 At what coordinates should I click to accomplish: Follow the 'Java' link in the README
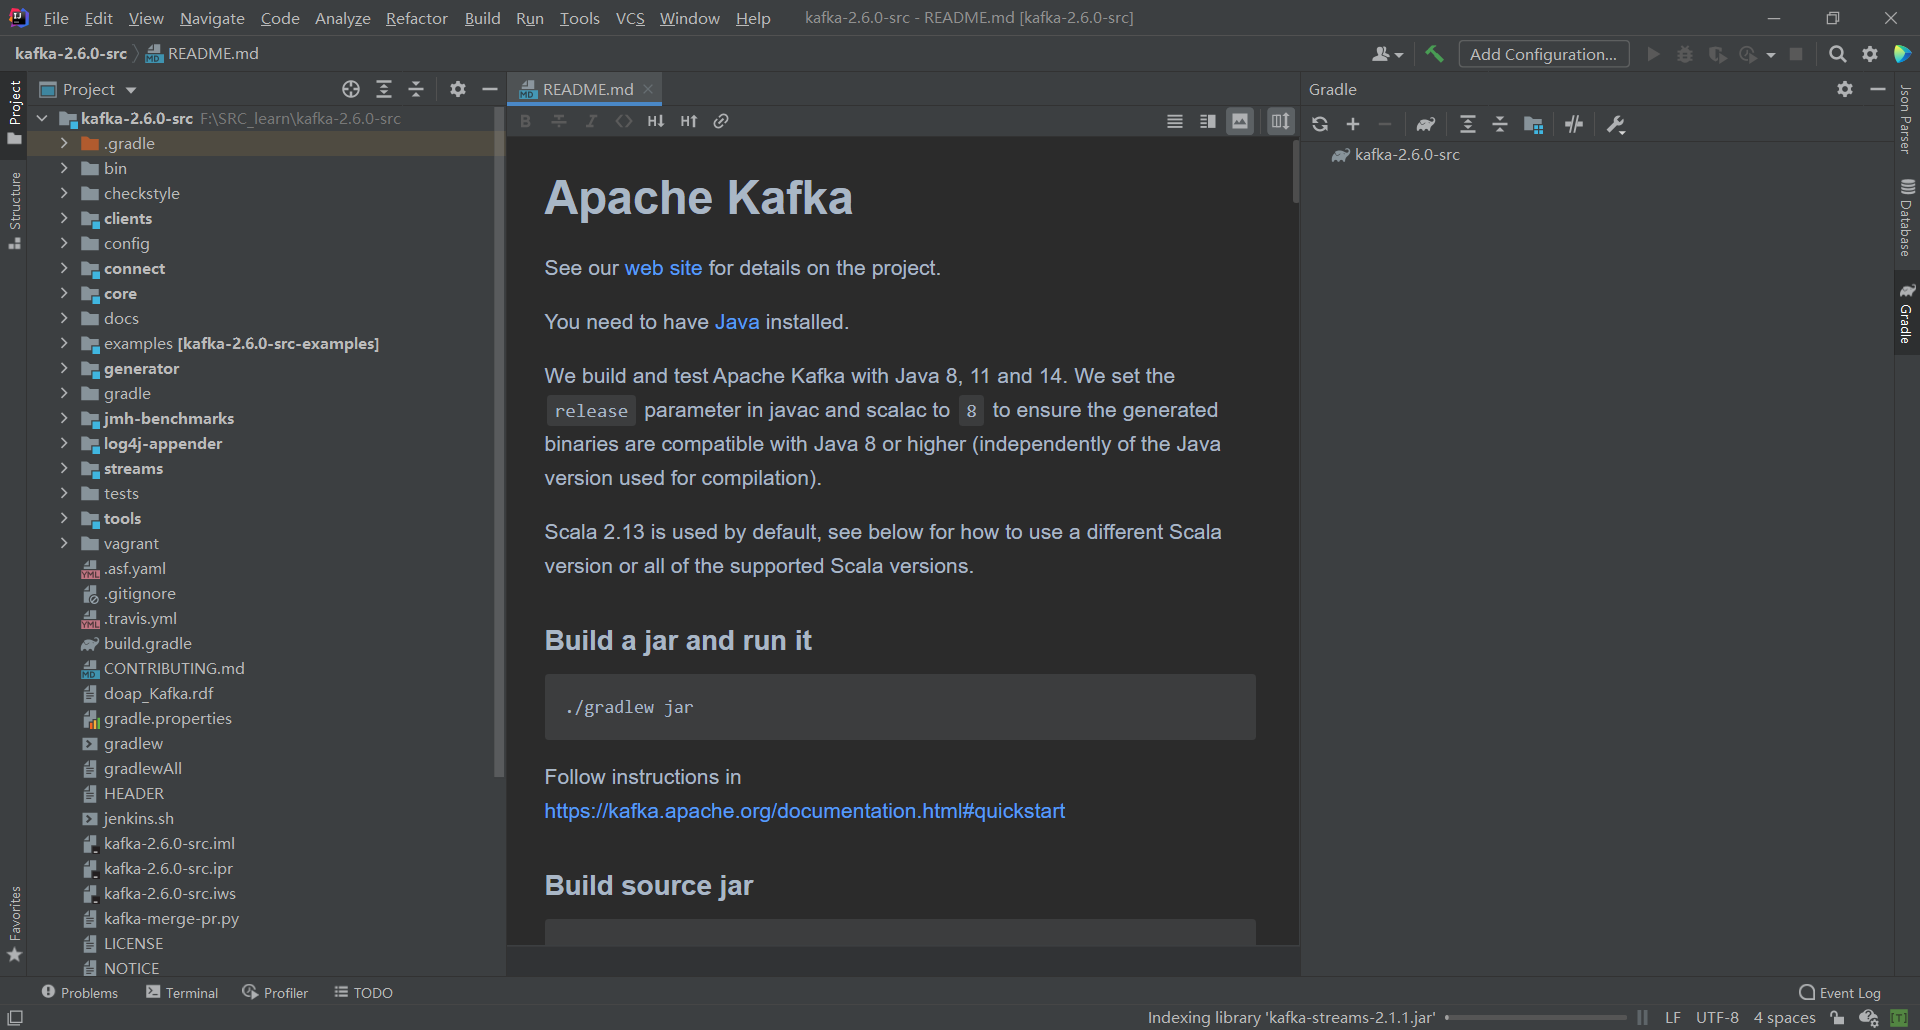(x=737, y=322)
